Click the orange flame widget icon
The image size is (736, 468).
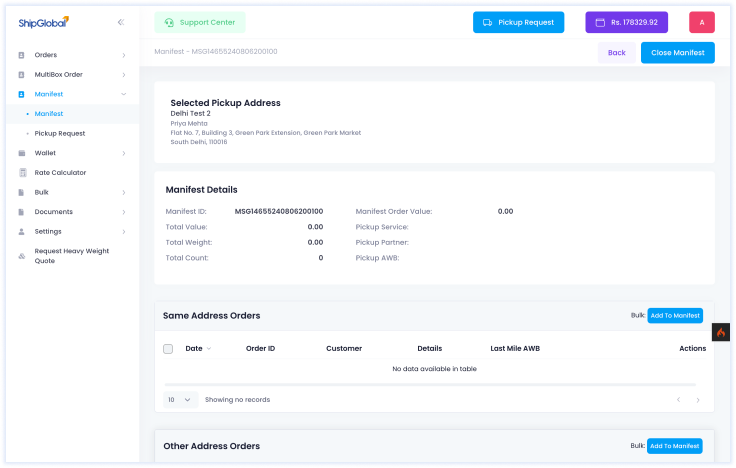pos(722,332)
